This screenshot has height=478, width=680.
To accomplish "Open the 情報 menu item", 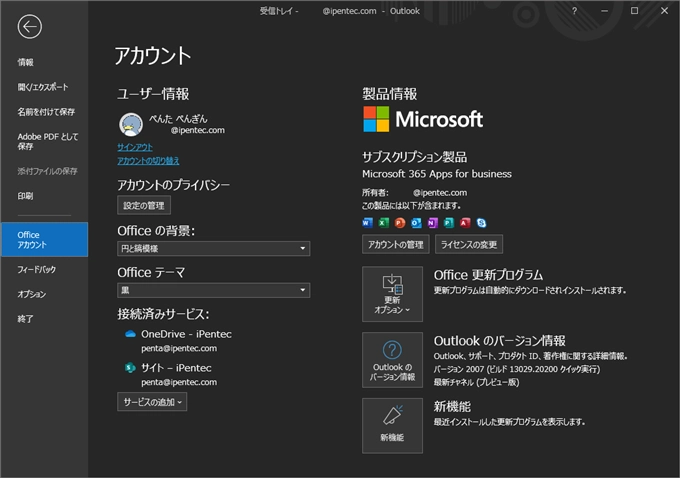I will coord(44,62).
